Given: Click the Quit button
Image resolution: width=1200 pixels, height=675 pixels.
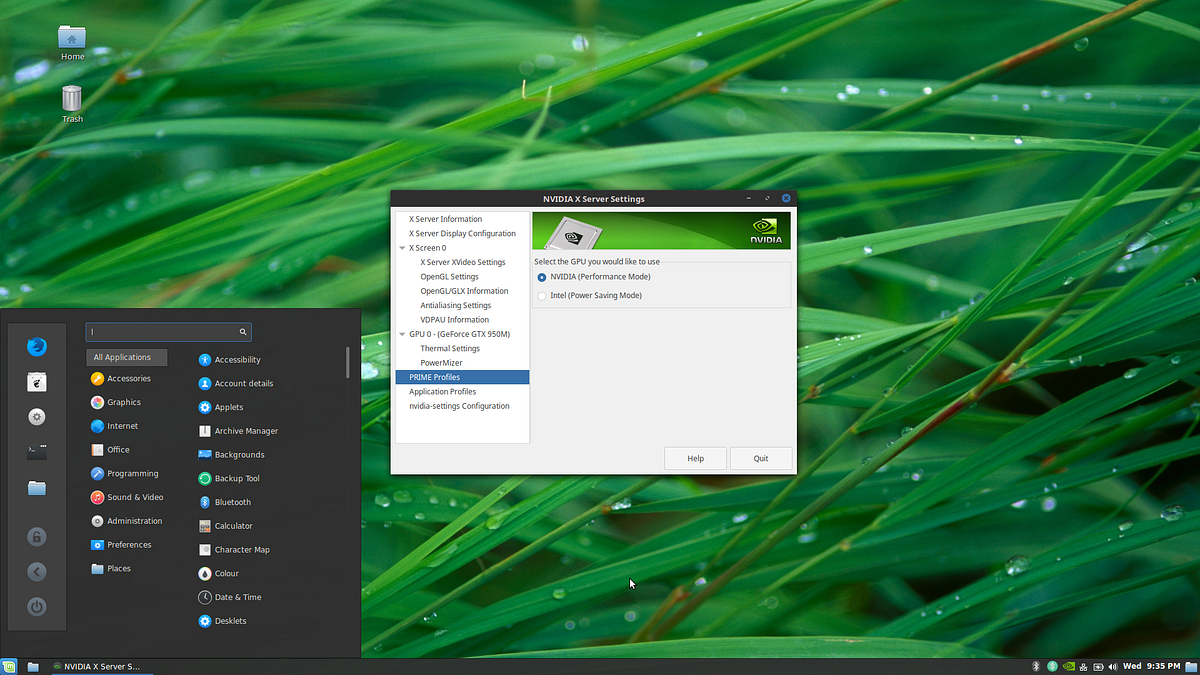Looking at the screenshot, I should (761, 458).
